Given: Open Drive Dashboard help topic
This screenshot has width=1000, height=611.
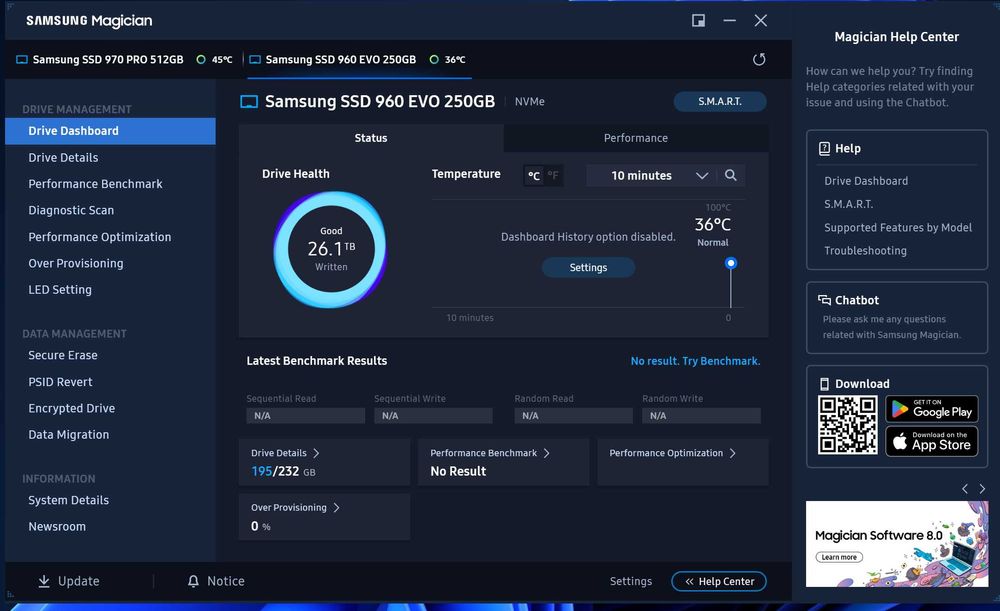Looking at the screenshot, I should [866, 181].
